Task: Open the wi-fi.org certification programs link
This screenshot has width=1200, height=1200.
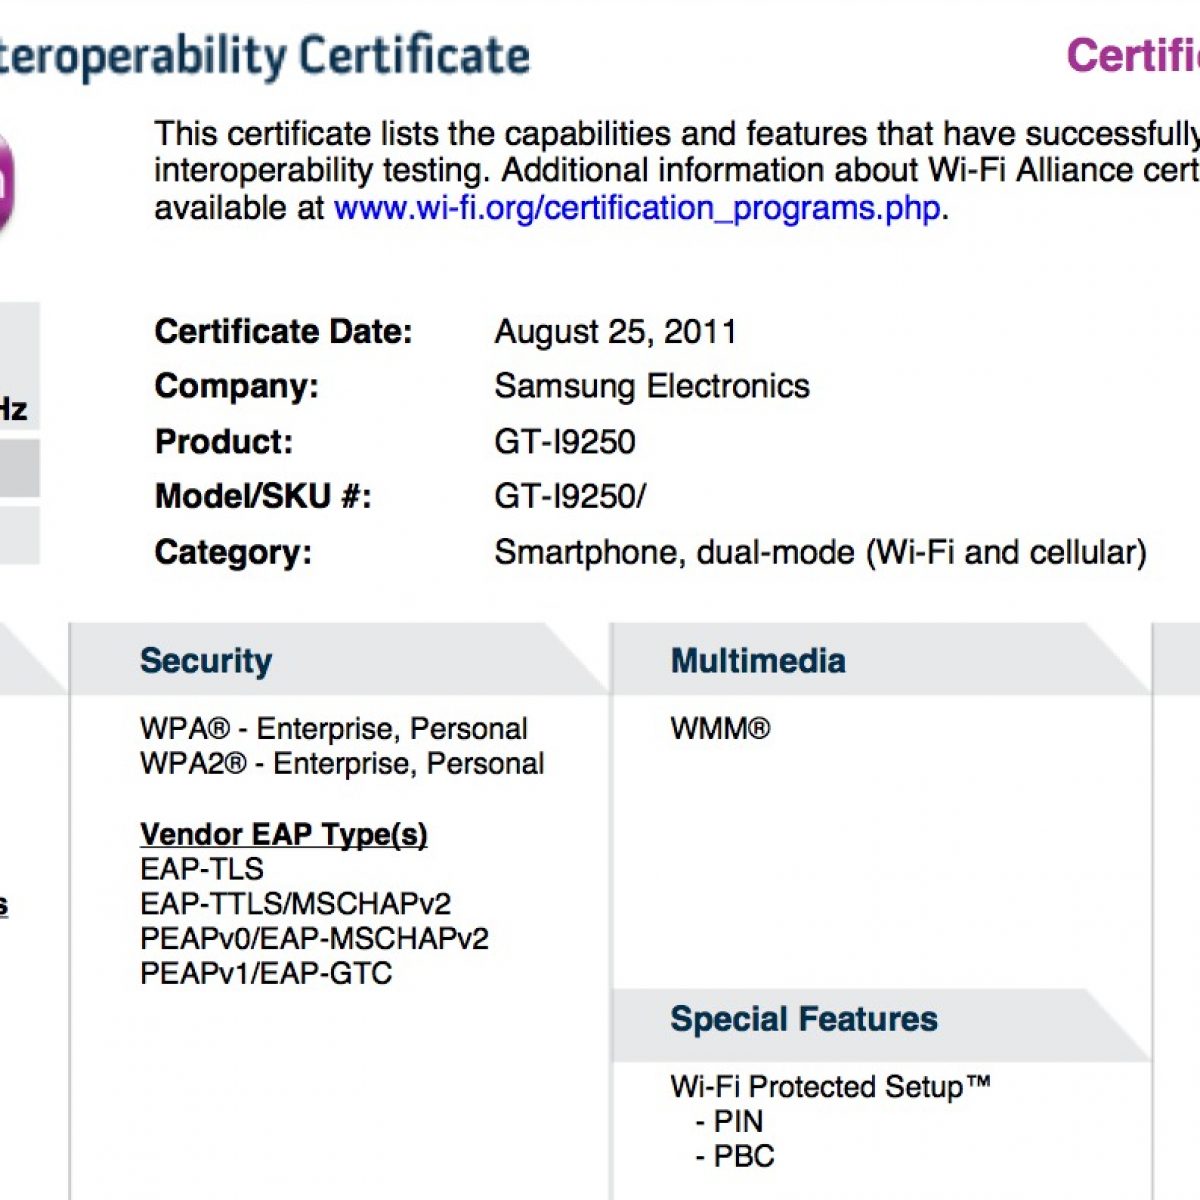Action: (636, 209)
